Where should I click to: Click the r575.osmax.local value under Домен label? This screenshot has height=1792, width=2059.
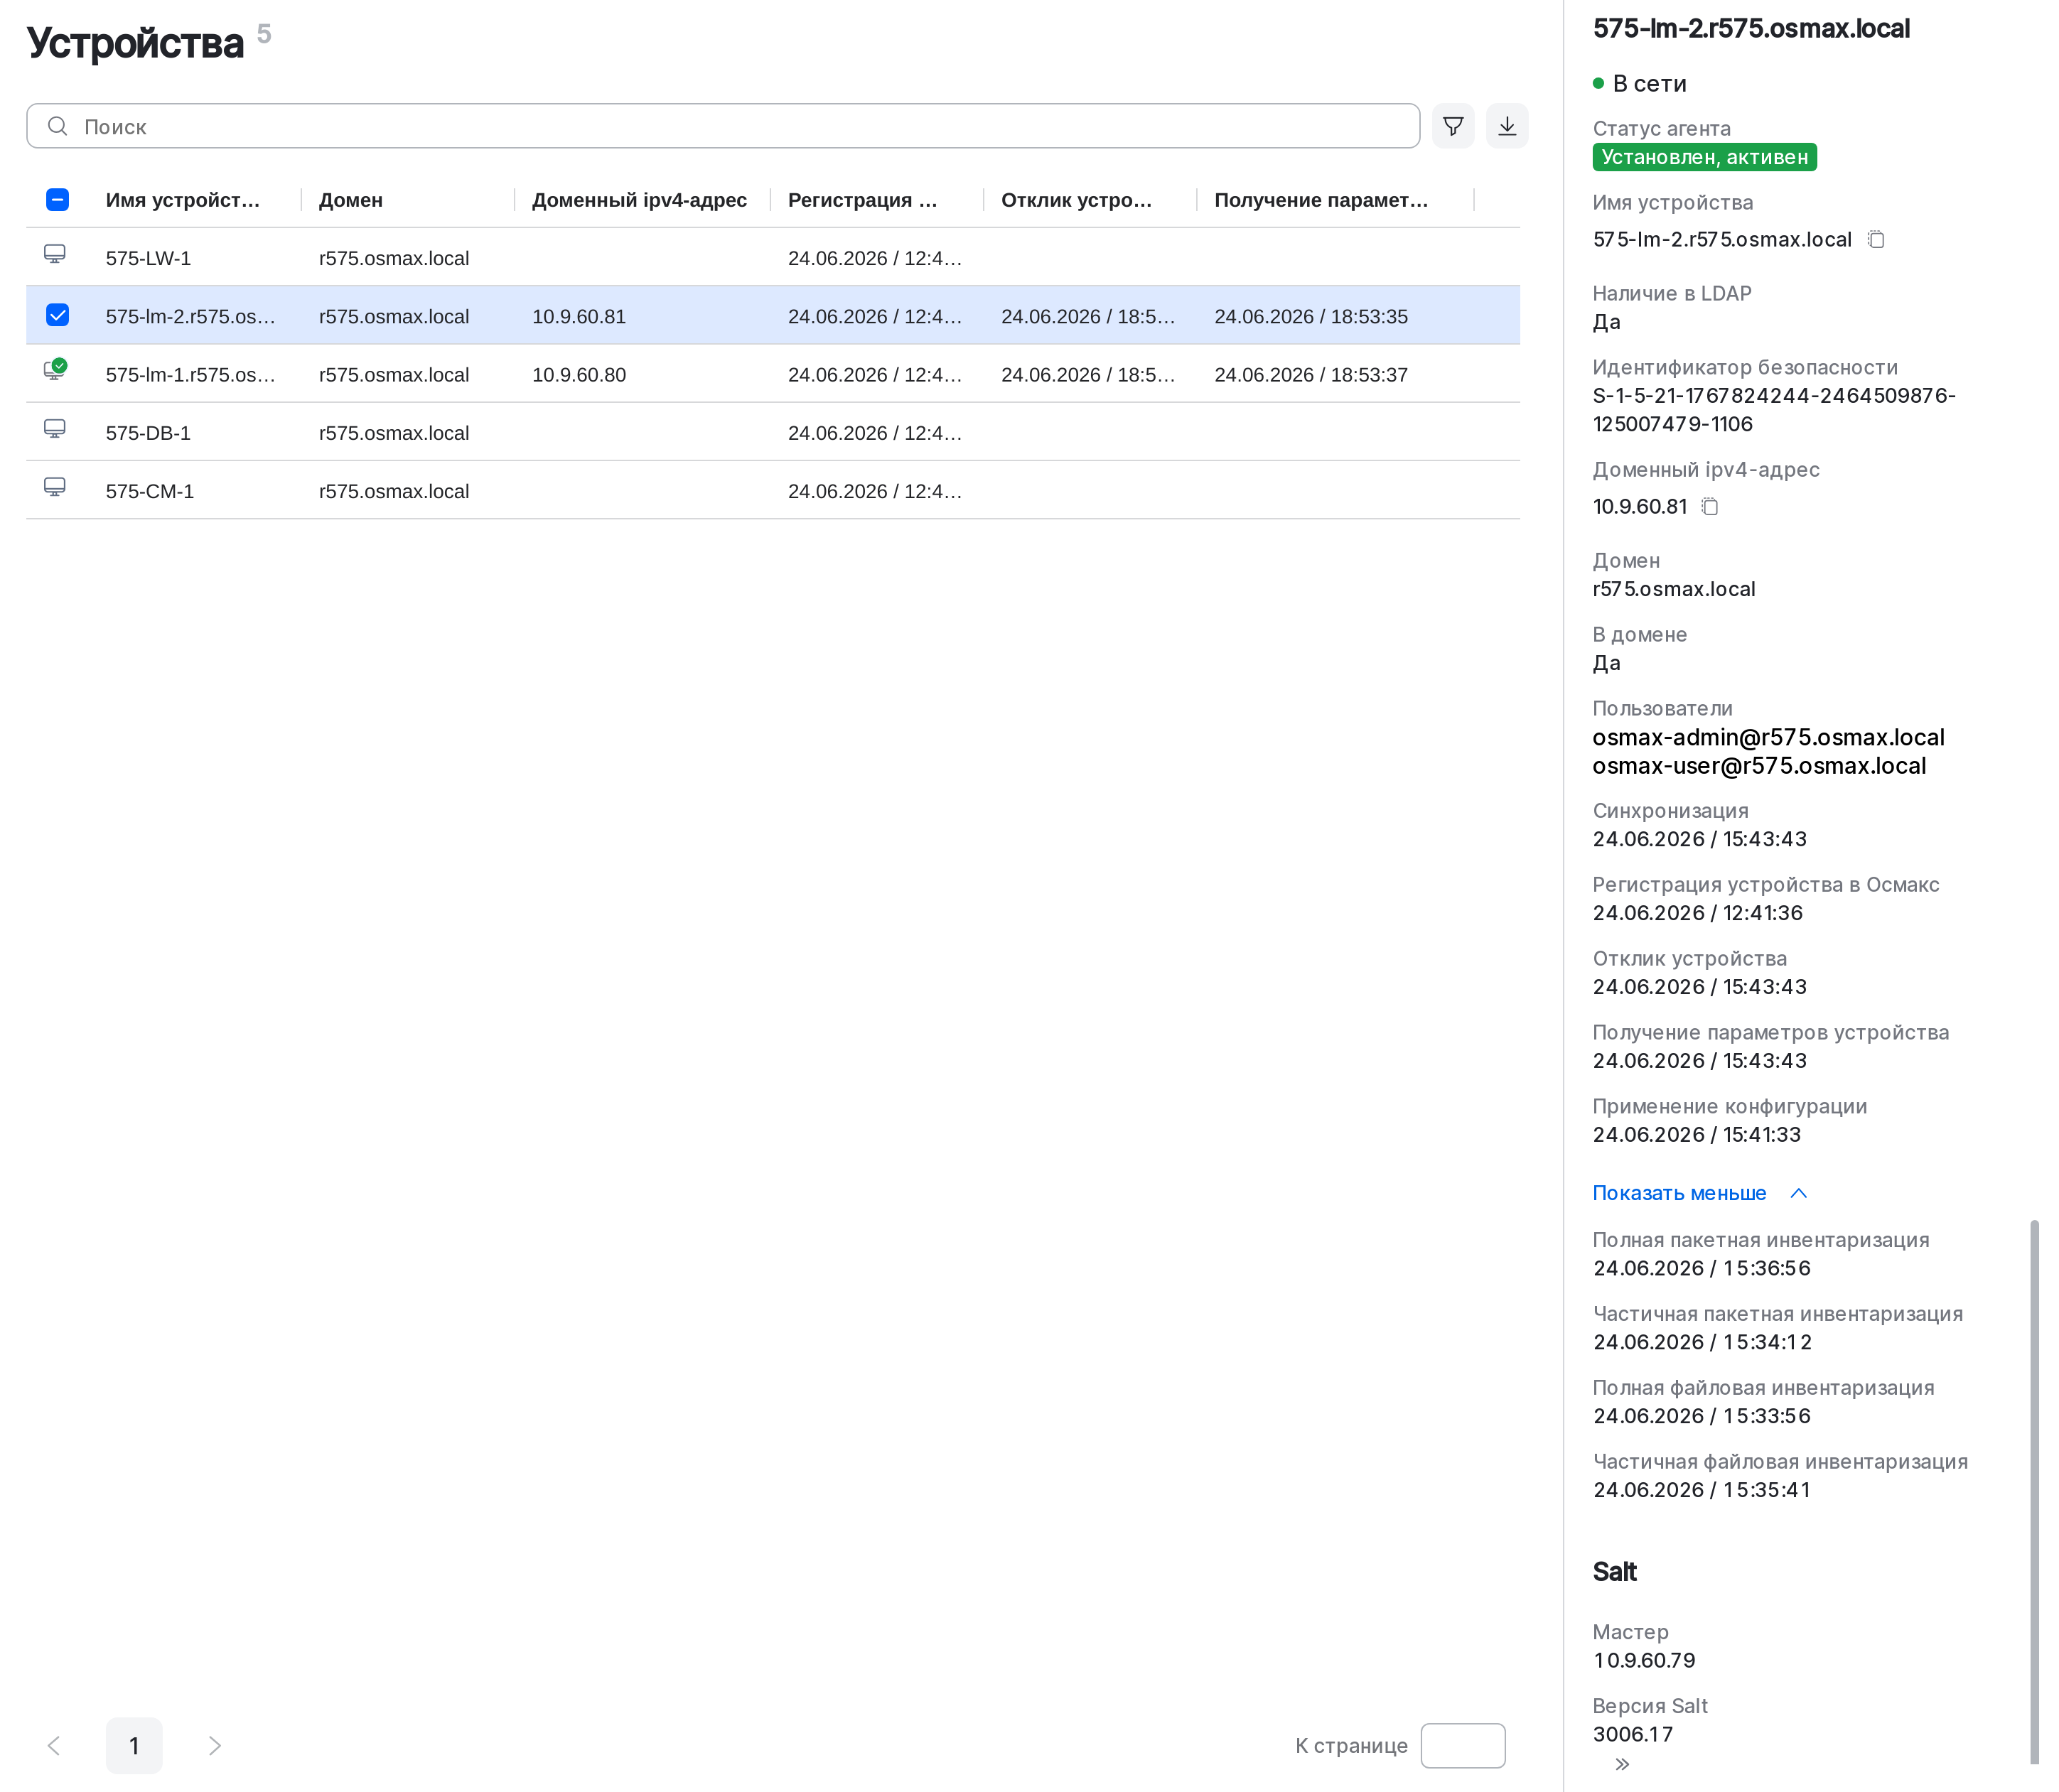(1674, 589)
